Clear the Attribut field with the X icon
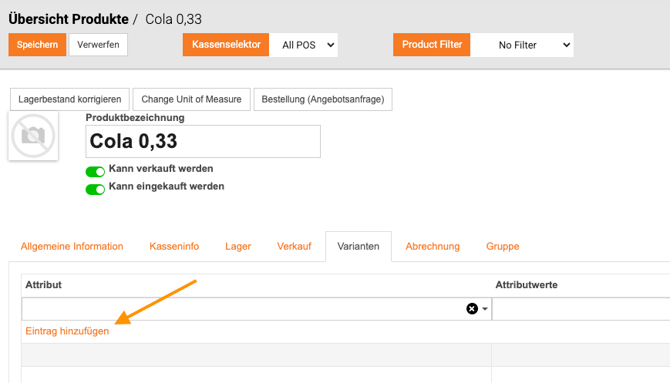The height and width of the screenshot is (383, 670). (472, 309)
